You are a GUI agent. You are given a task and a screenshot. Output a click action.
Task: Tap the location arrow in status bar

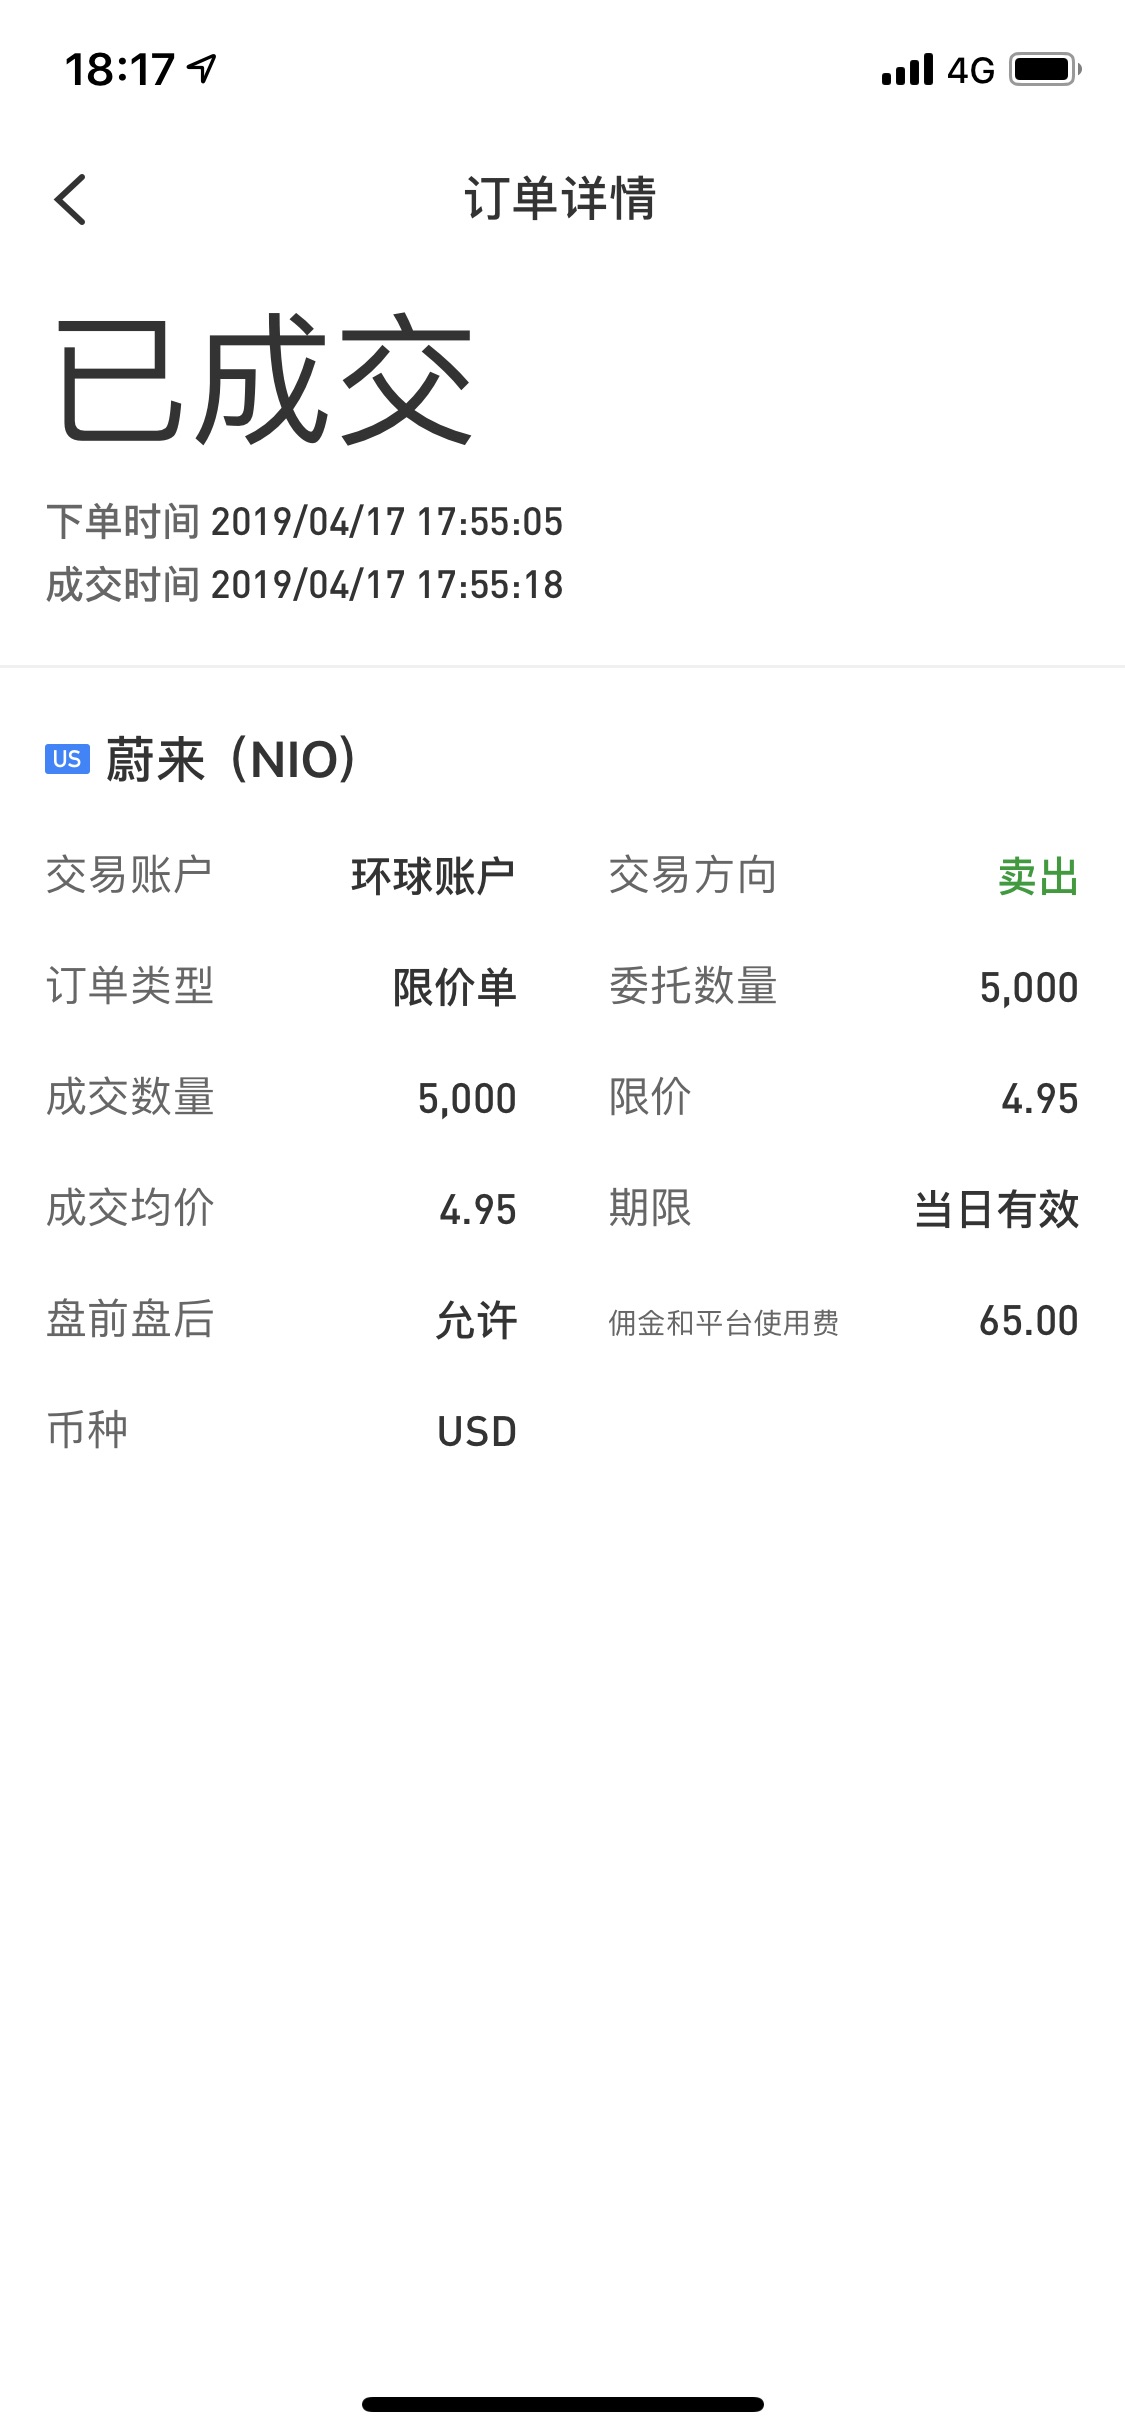tap(203, 69)
